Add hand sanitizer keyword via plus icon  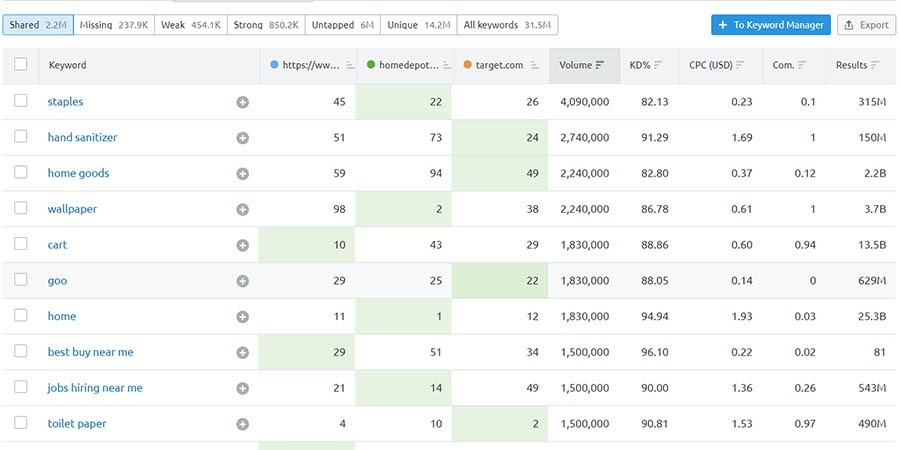(x=242, y=138)
